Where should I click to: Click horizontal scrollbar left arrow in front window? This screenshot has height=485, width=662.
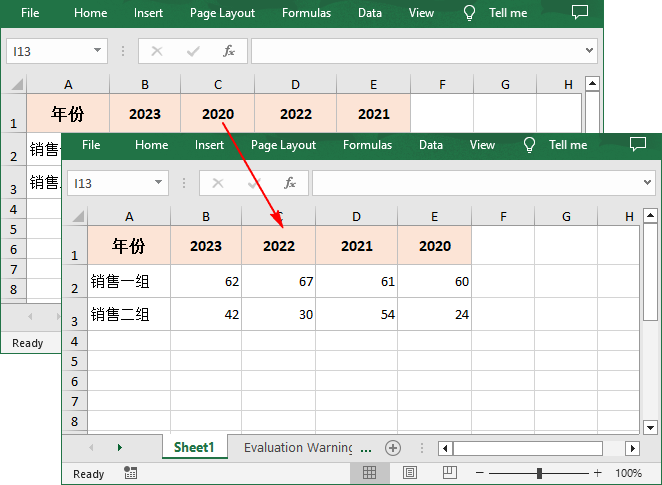pos(445,448)
